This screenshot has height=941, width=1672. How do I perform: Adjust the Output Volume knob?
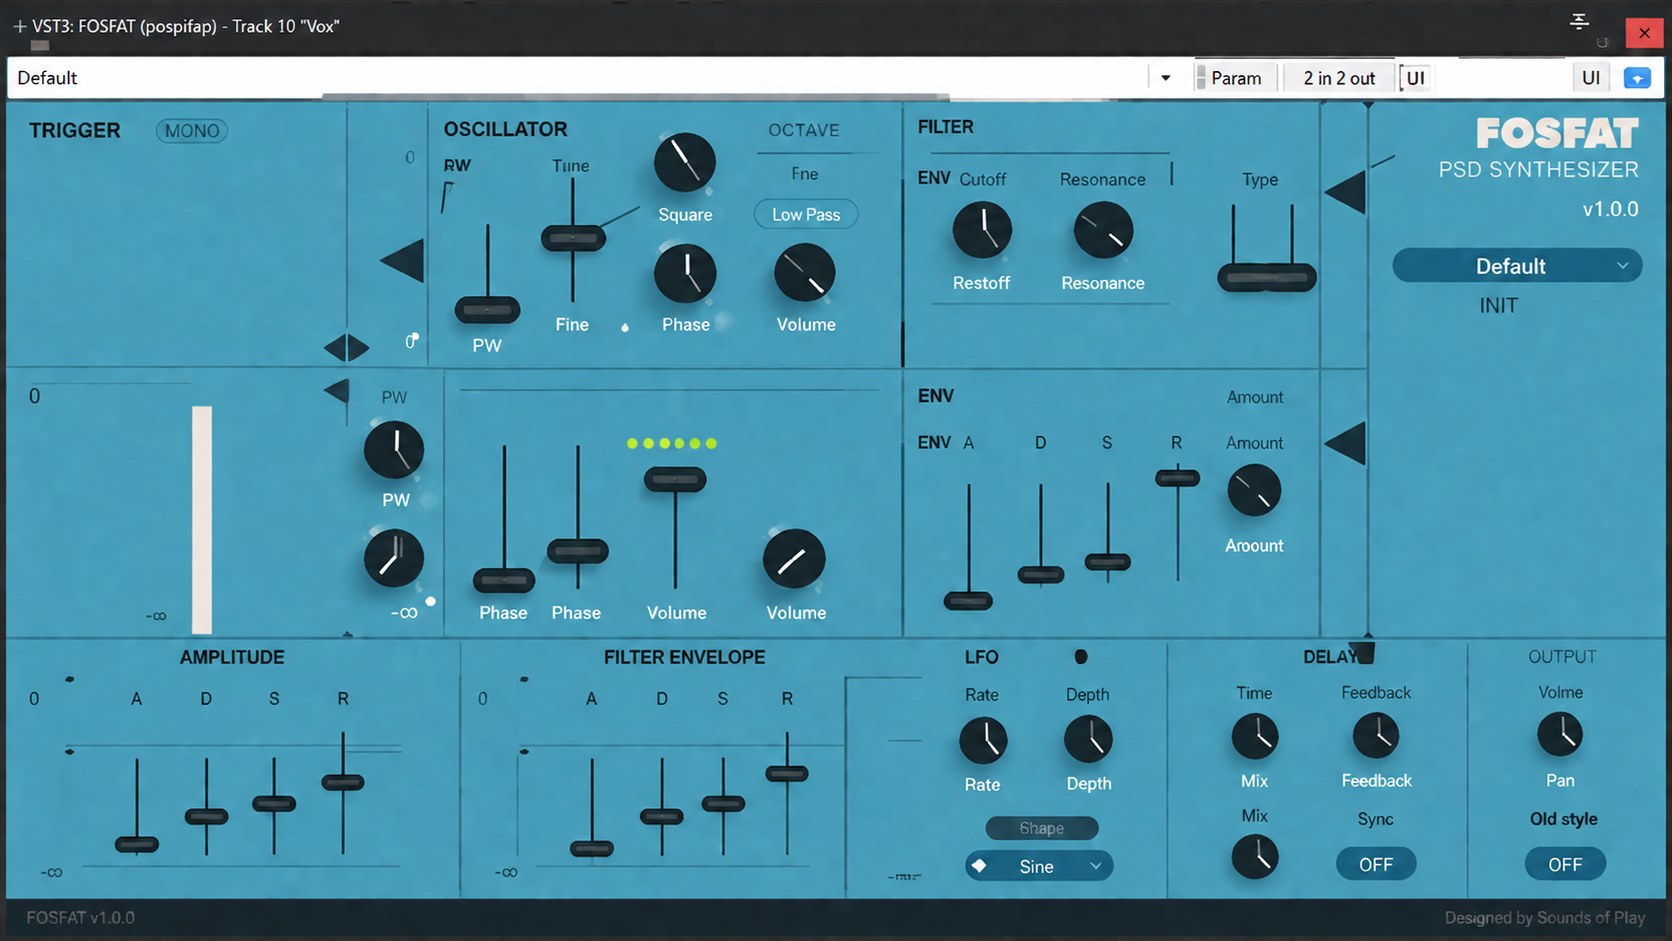pyautogui.click(x=1560, y=735)
